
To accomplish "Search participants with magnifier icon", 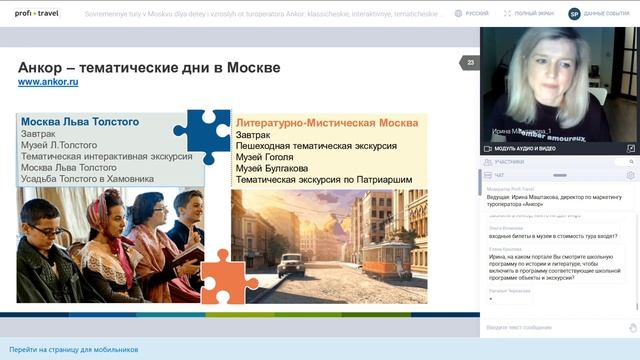I will 631,162.
